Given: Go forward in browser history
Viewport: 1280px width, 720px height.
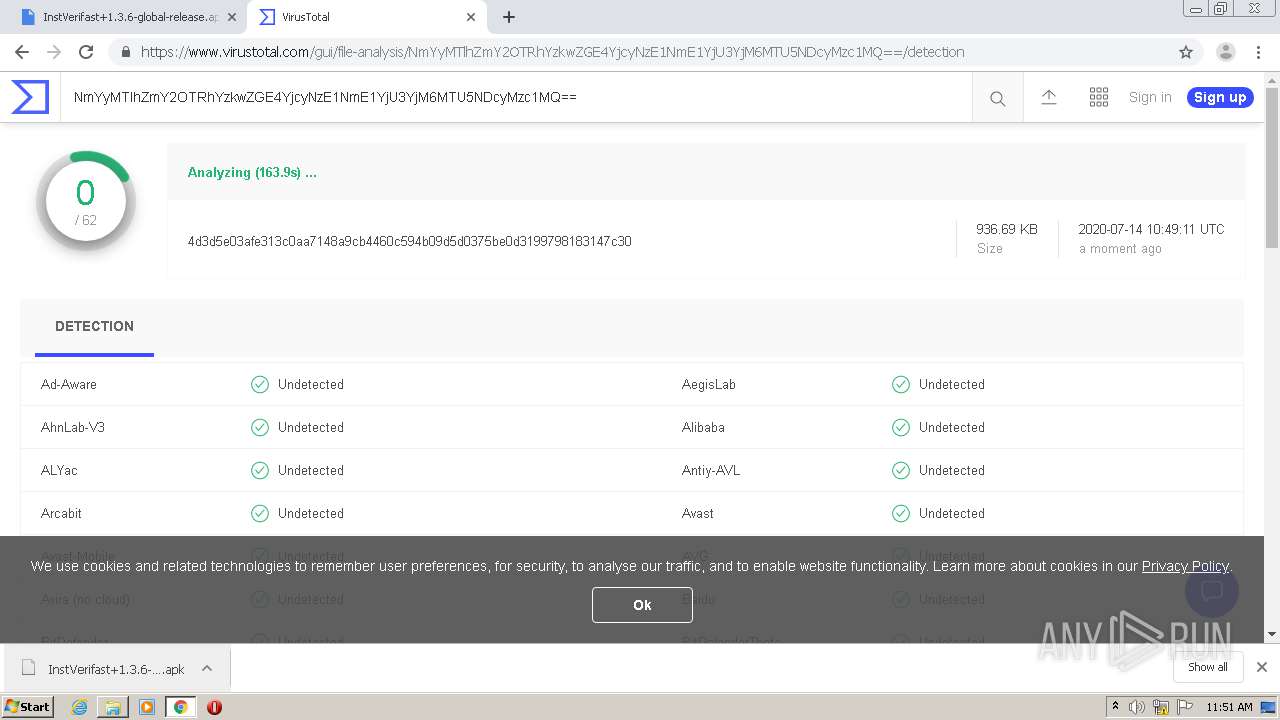Looking at the screenshot, I should pyautogui.click(x=54, y=52).
